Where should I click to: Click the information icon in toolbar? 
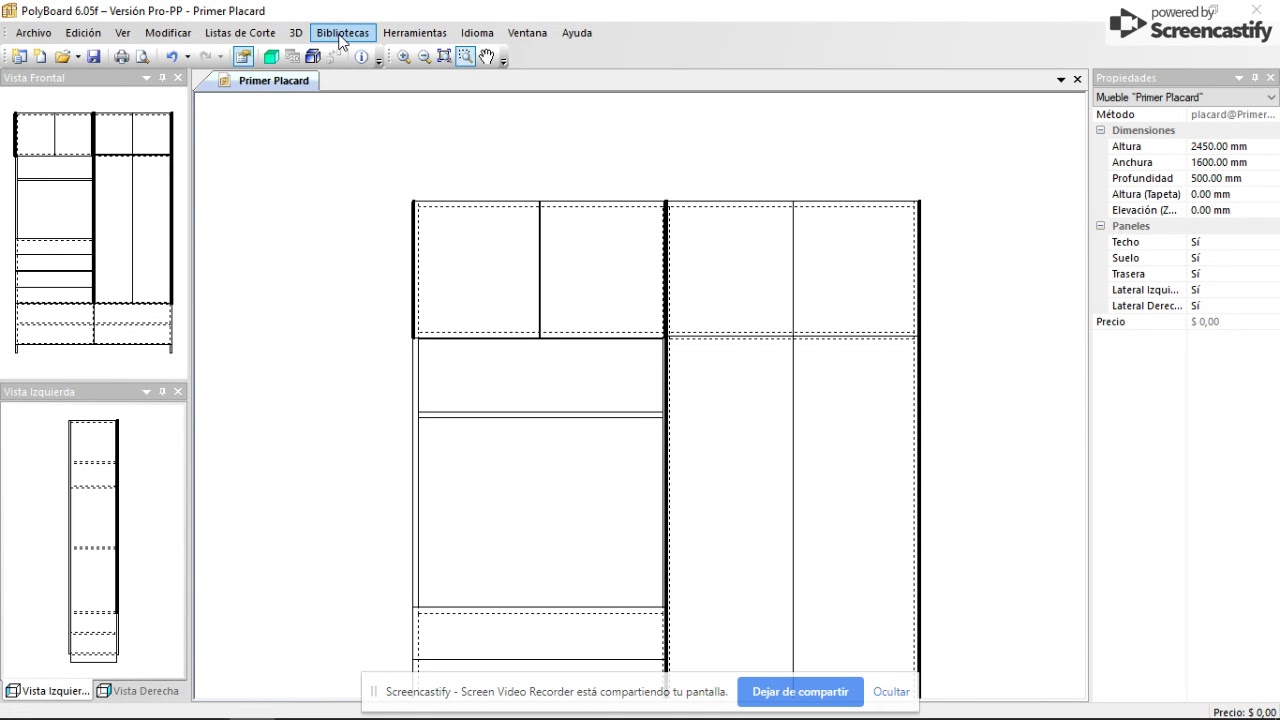361,57
